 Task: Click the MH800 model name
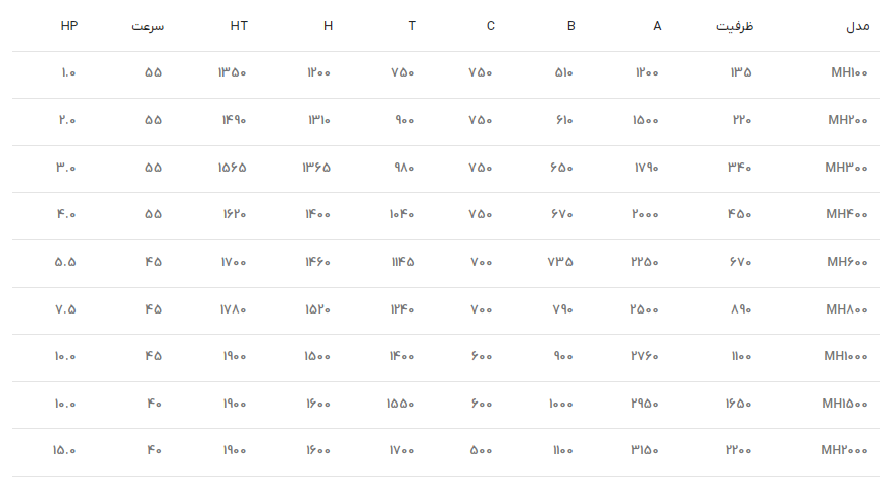click(x=851, y=309)
